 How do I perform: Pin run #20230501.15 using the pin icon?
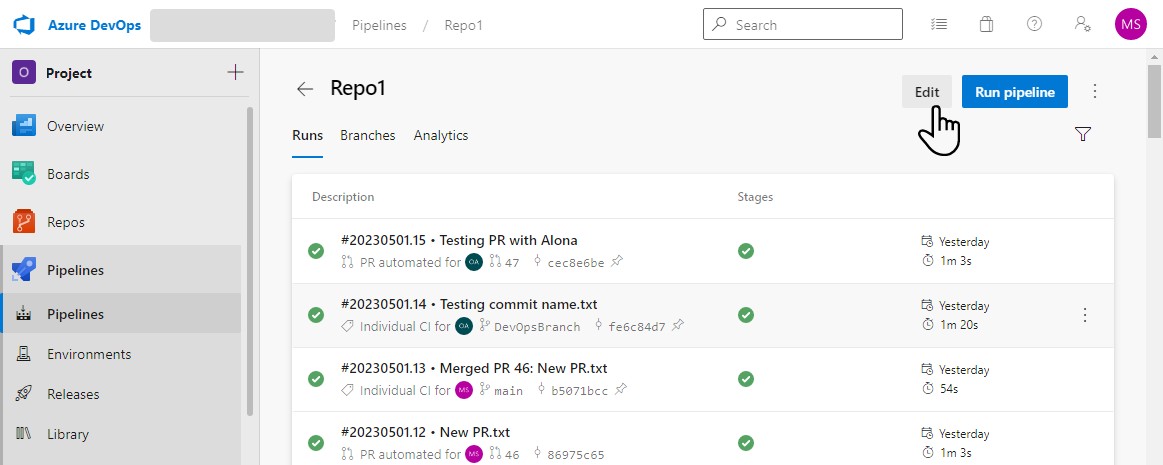pos(617,262)
